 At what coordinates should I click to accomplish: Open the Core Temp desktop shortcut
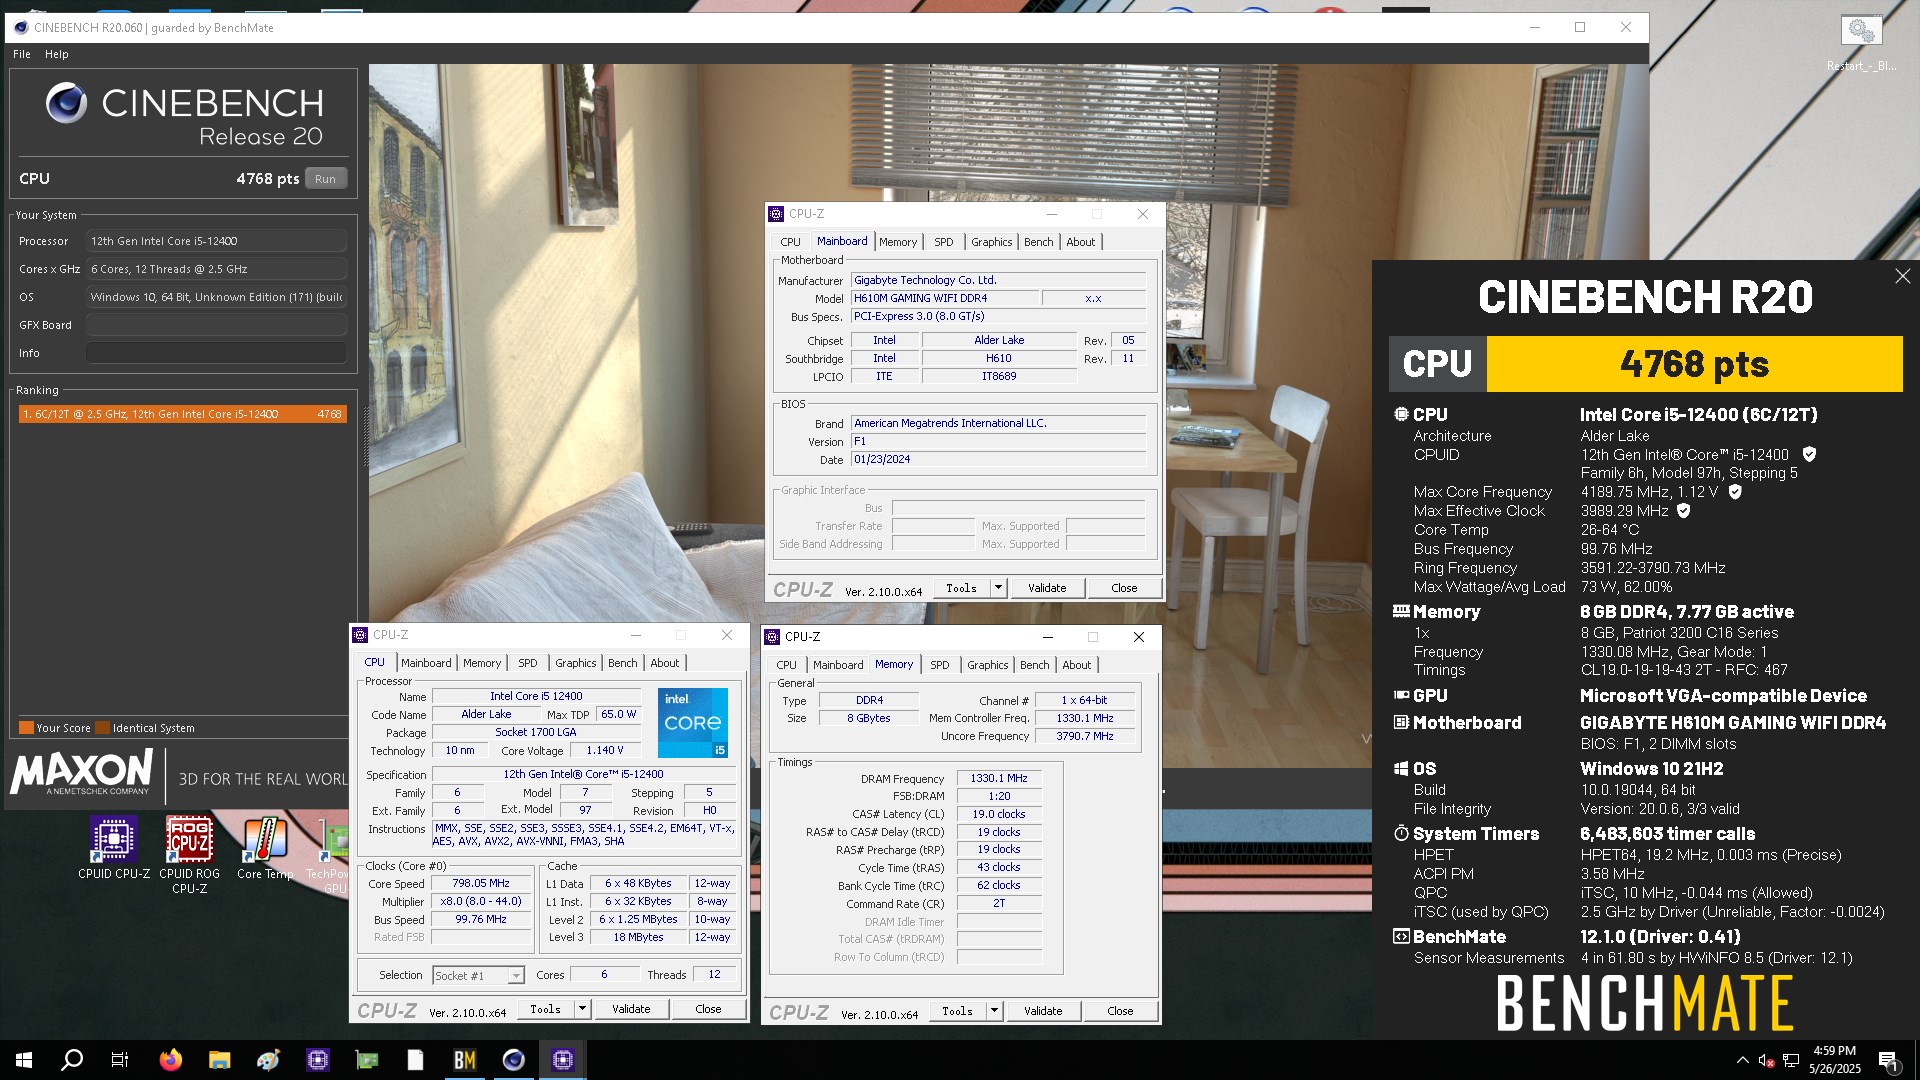pos(265,849)
